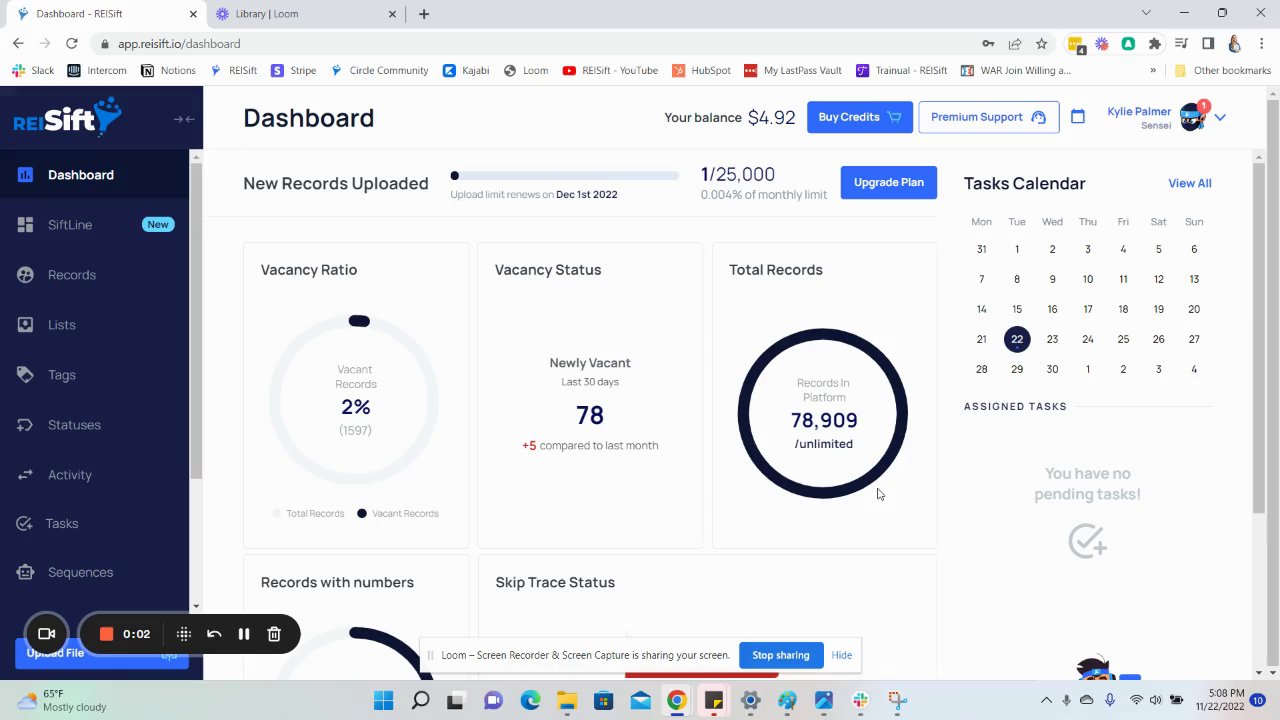Open a new browser tab
Viewport: 1280px width, 720px height.
click(424, 14)
